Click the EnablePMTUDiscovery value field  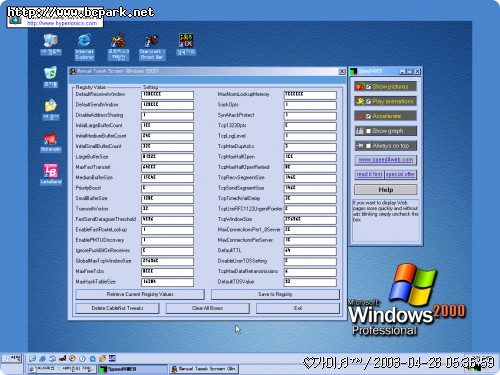pyautogui.click(x=167, y=240)
